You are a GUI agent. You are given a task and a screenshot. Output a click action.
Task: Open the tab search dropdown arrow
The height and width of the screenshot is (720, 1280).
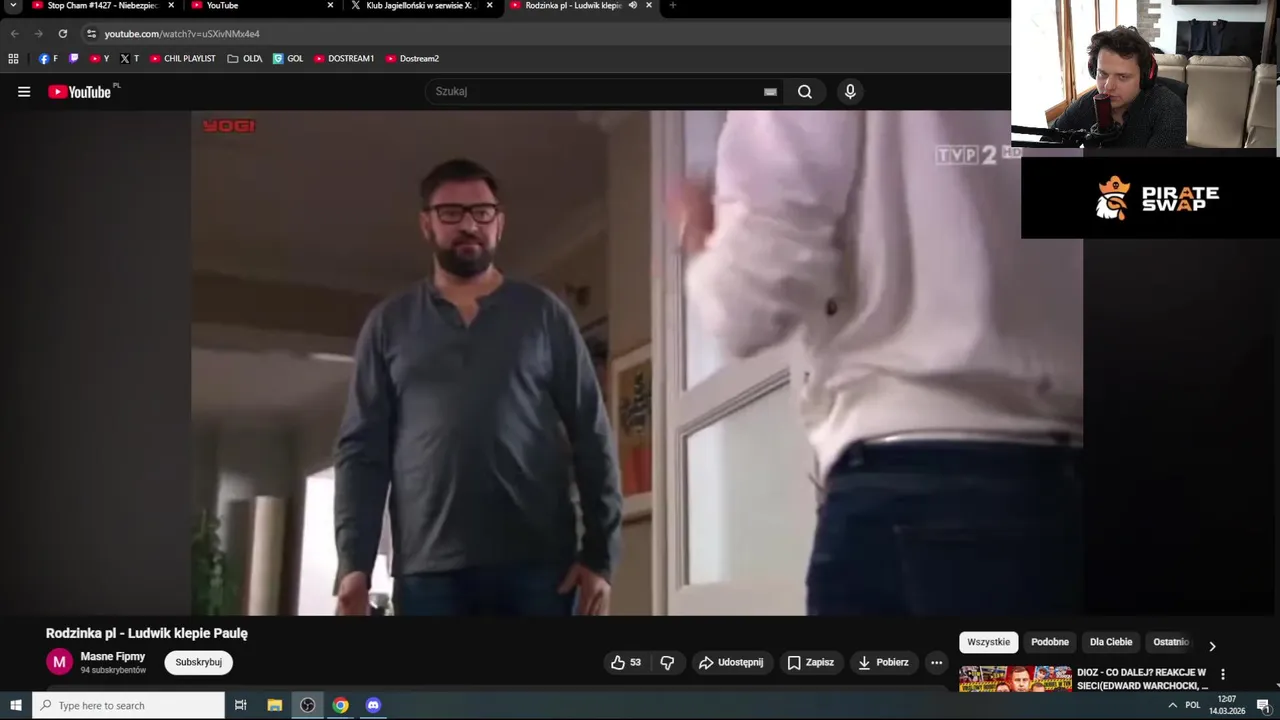[x=13, y=6]
